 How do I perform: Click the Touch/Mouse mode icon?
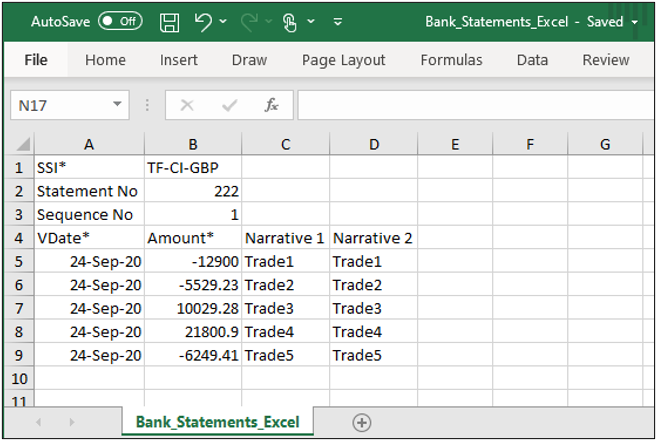click(291, 21)
